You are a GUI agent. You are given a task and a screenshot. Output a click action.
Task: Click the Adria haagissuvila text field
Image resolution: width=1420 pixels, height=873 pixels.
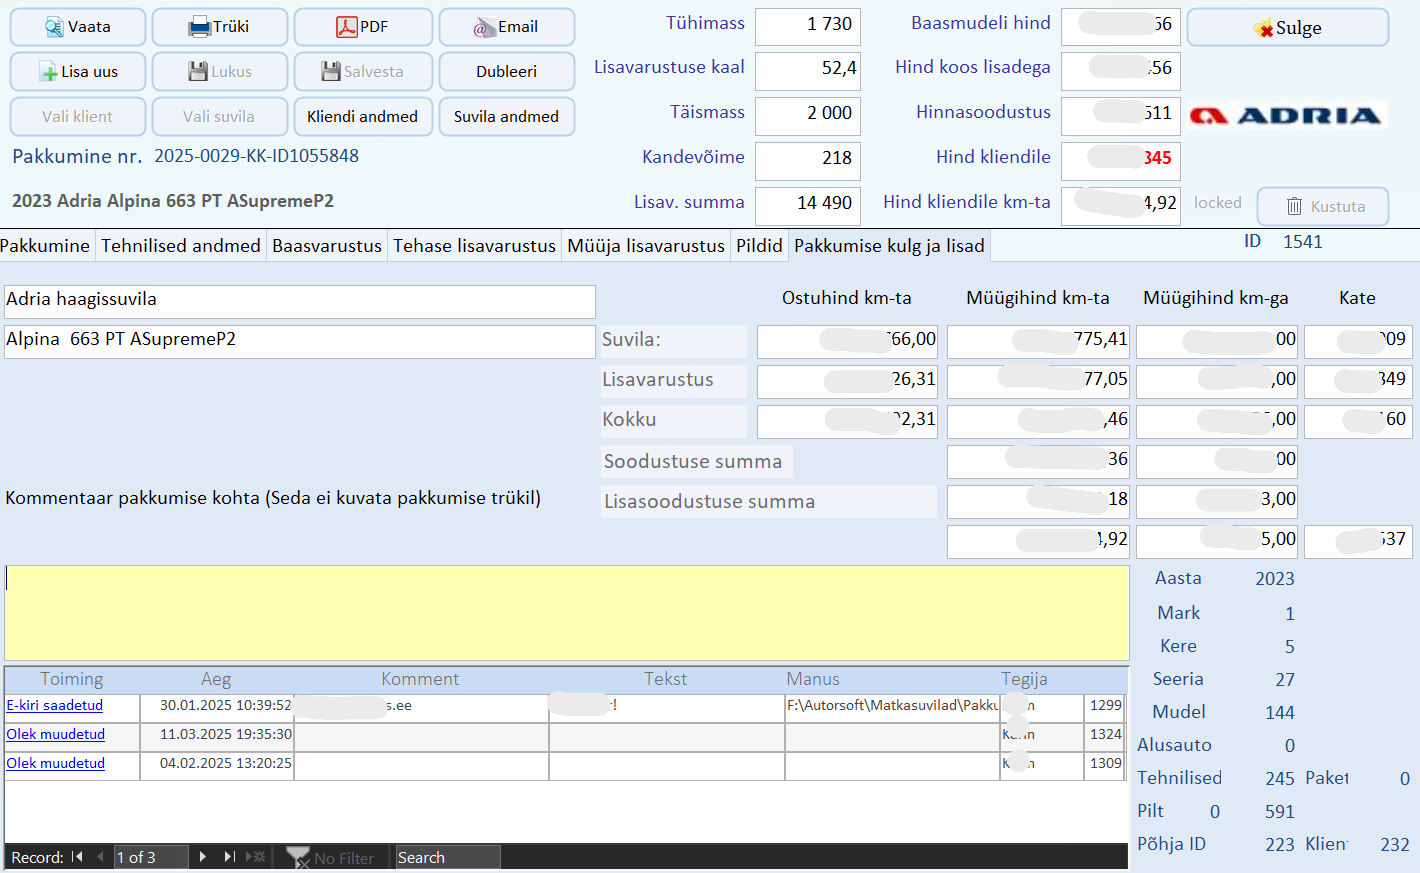300,301
